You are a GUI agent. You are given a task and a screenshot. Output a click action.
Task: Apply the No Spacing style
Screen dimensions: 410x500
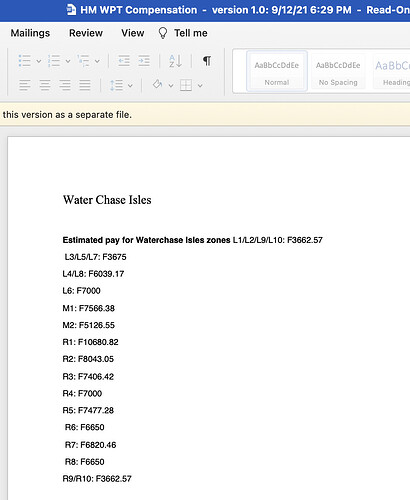point(338,71)
